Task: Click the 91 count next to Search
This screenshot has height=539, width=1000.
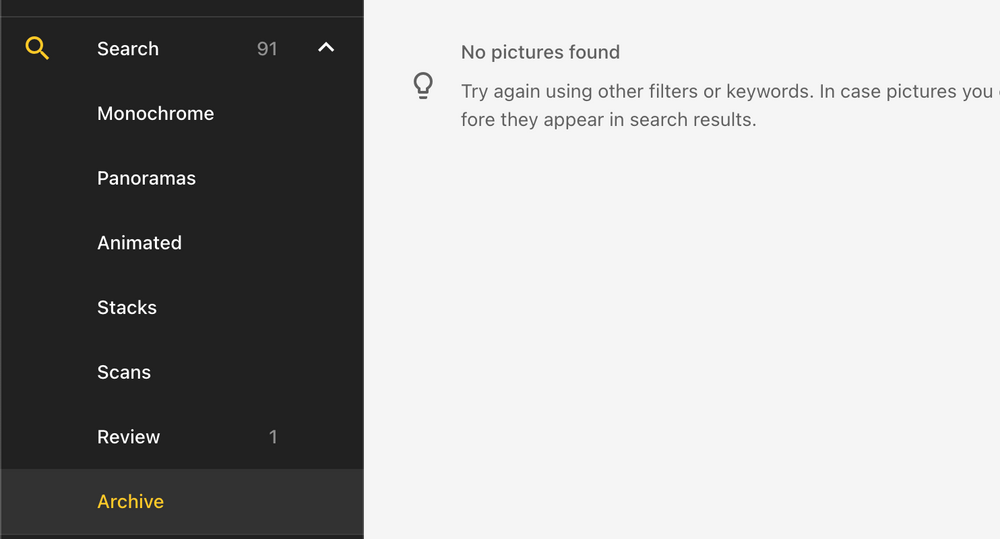Action: pos(267,49)
